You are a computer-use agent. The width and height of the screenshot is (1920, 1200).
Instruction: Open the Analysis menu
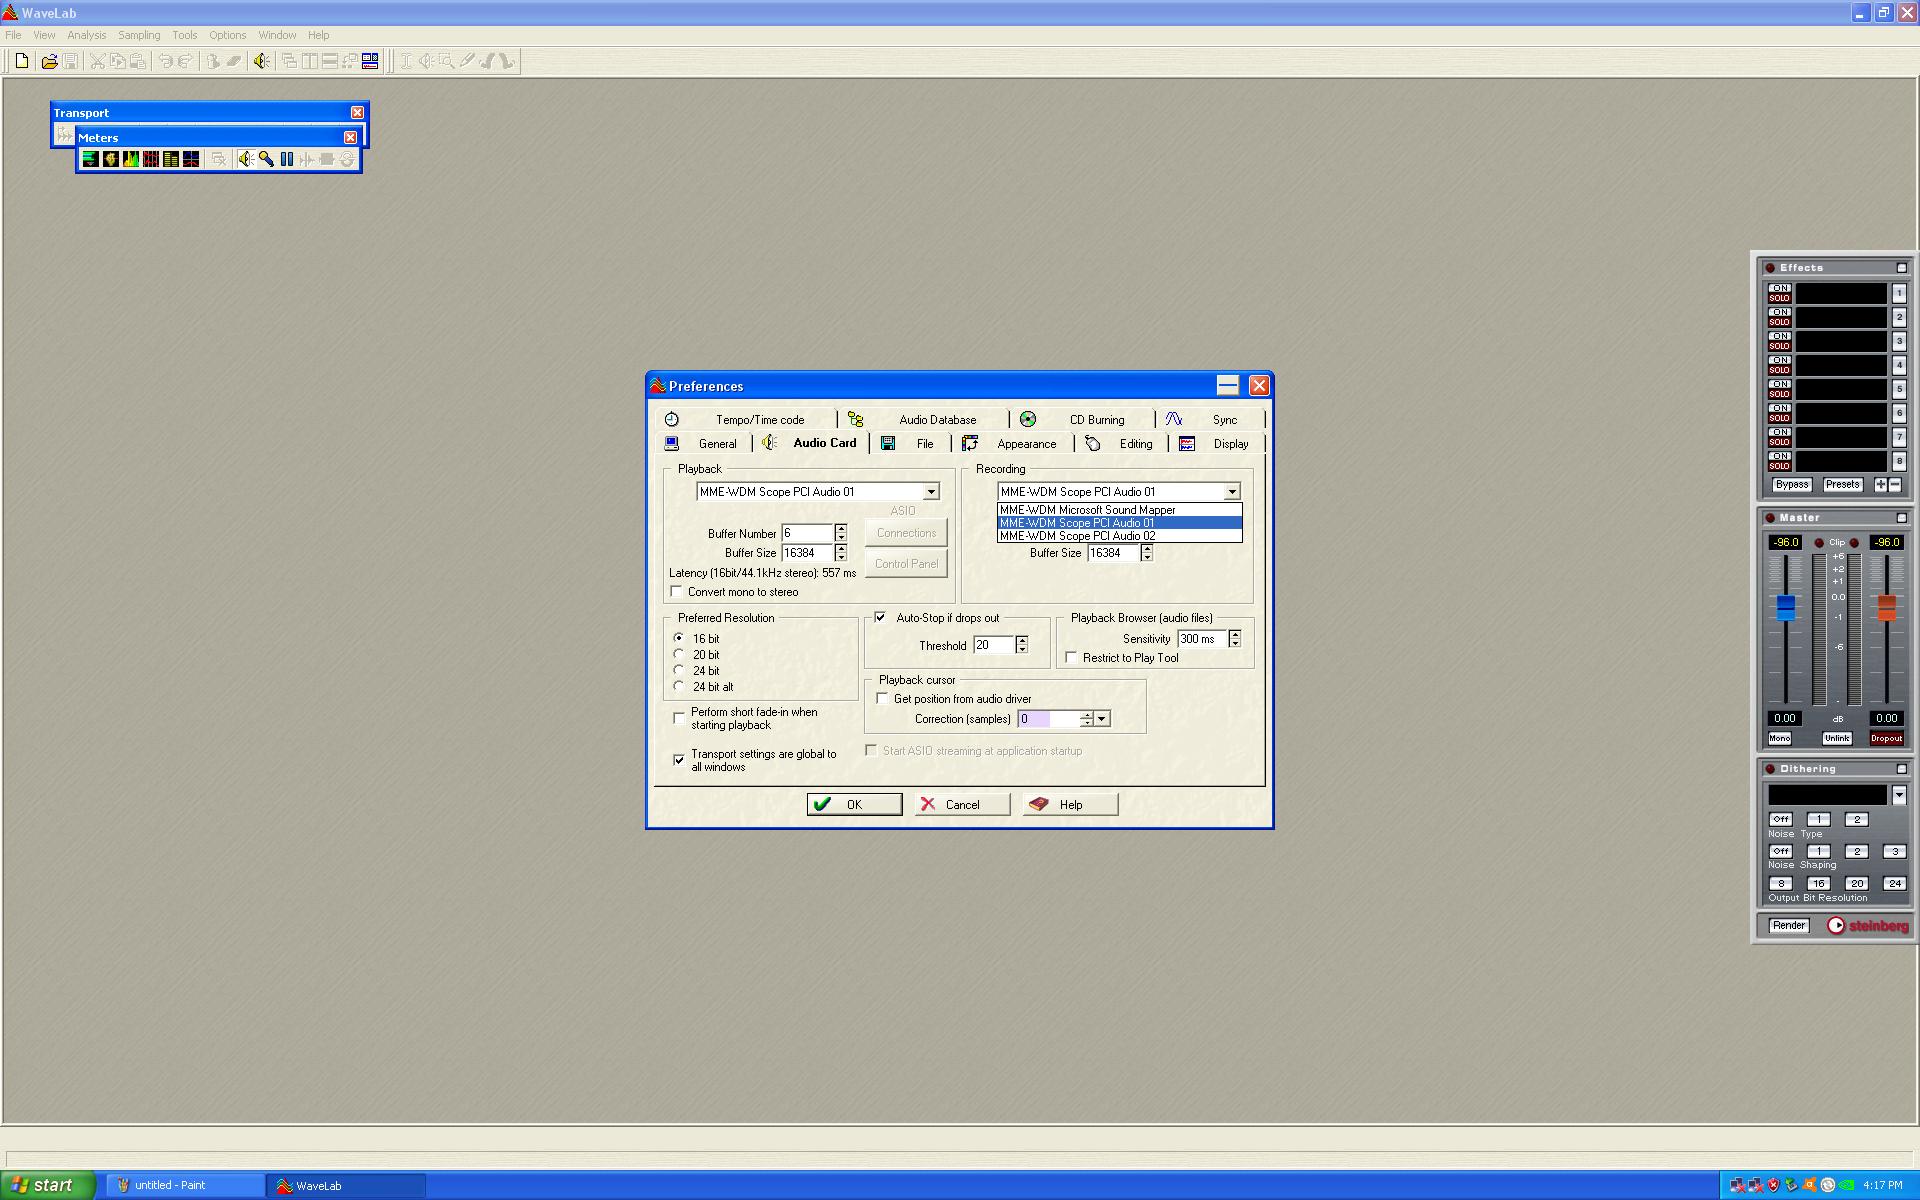coord(87,35)
